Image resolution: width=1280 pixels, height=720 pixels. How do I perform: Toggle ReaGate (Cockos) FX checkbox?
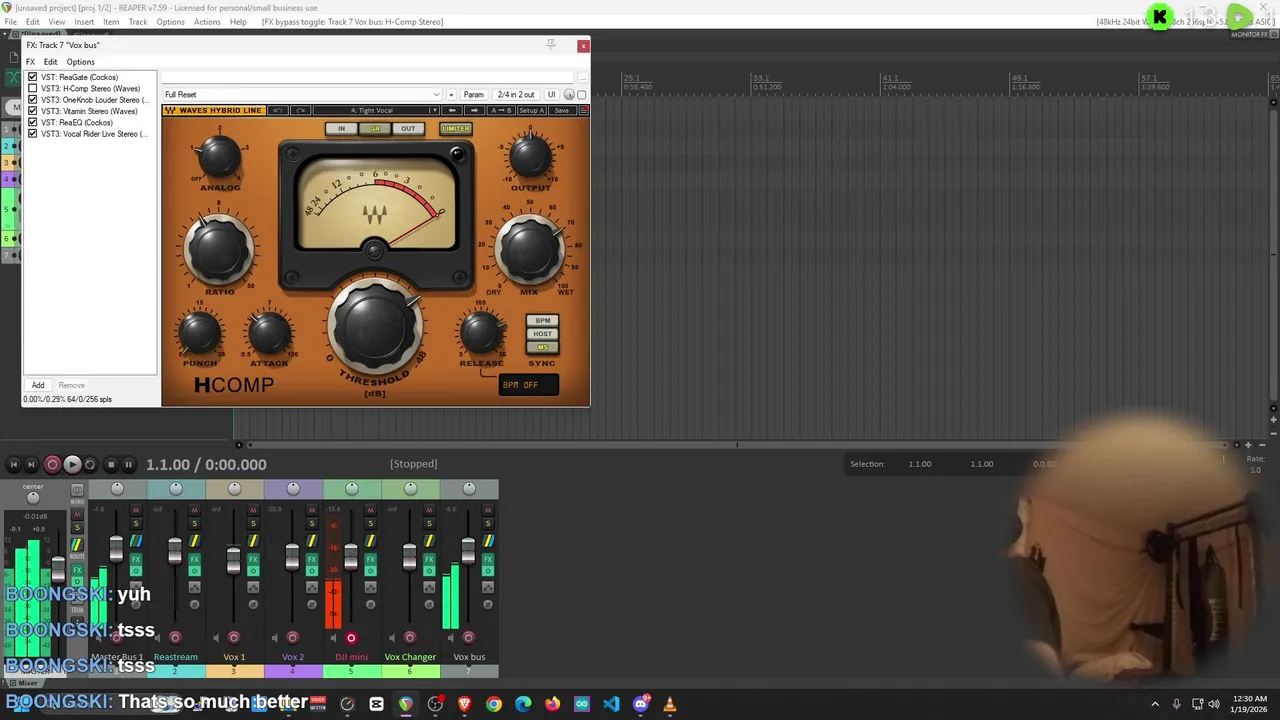coord(33,77)
